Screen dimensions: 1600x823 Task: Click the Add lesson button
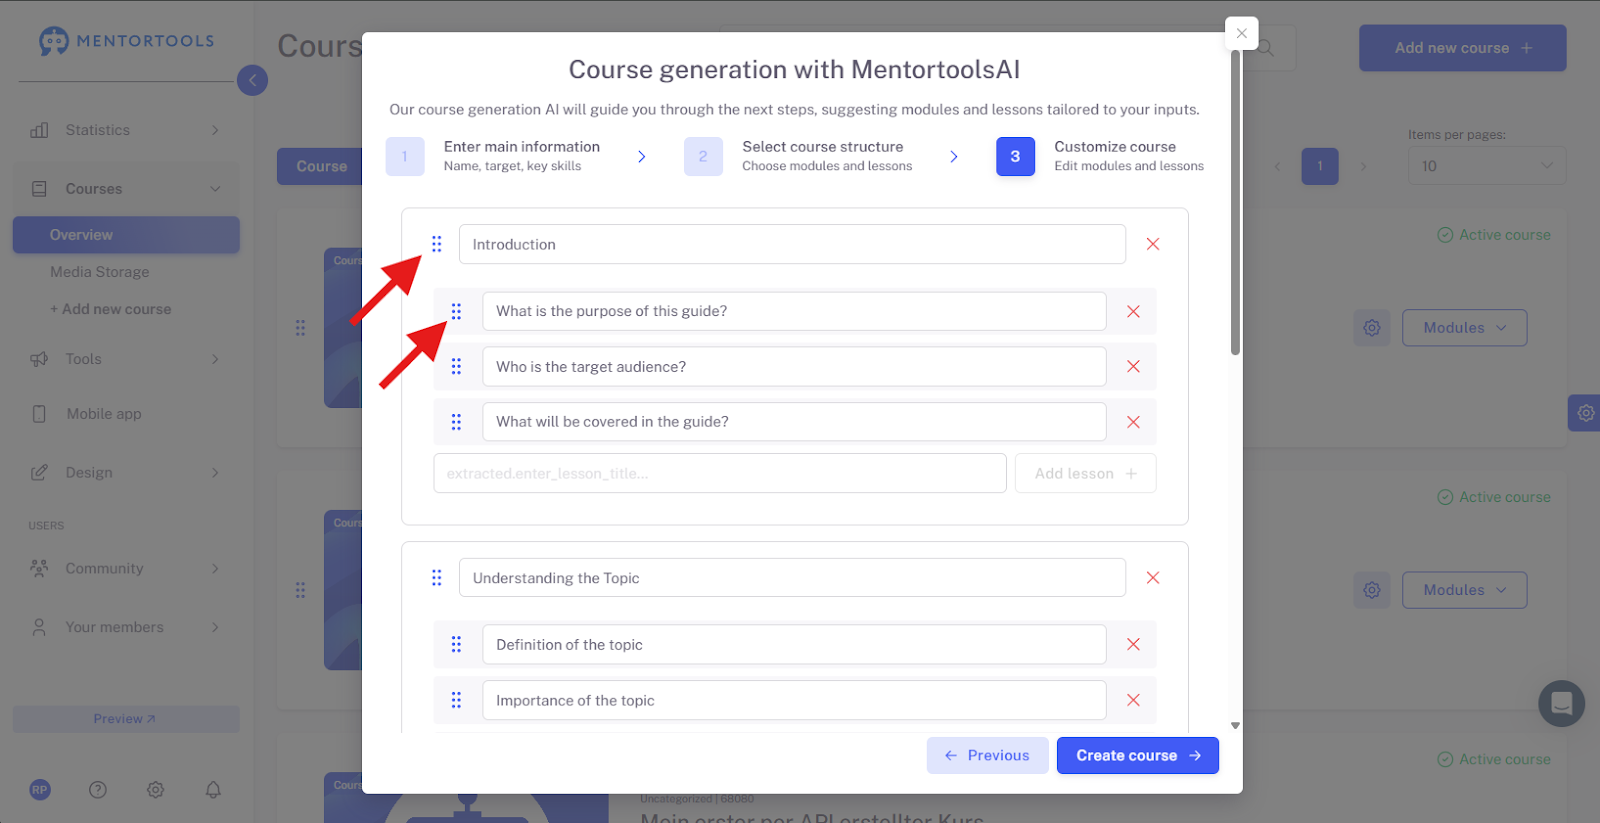click(x=1085, y=473)
